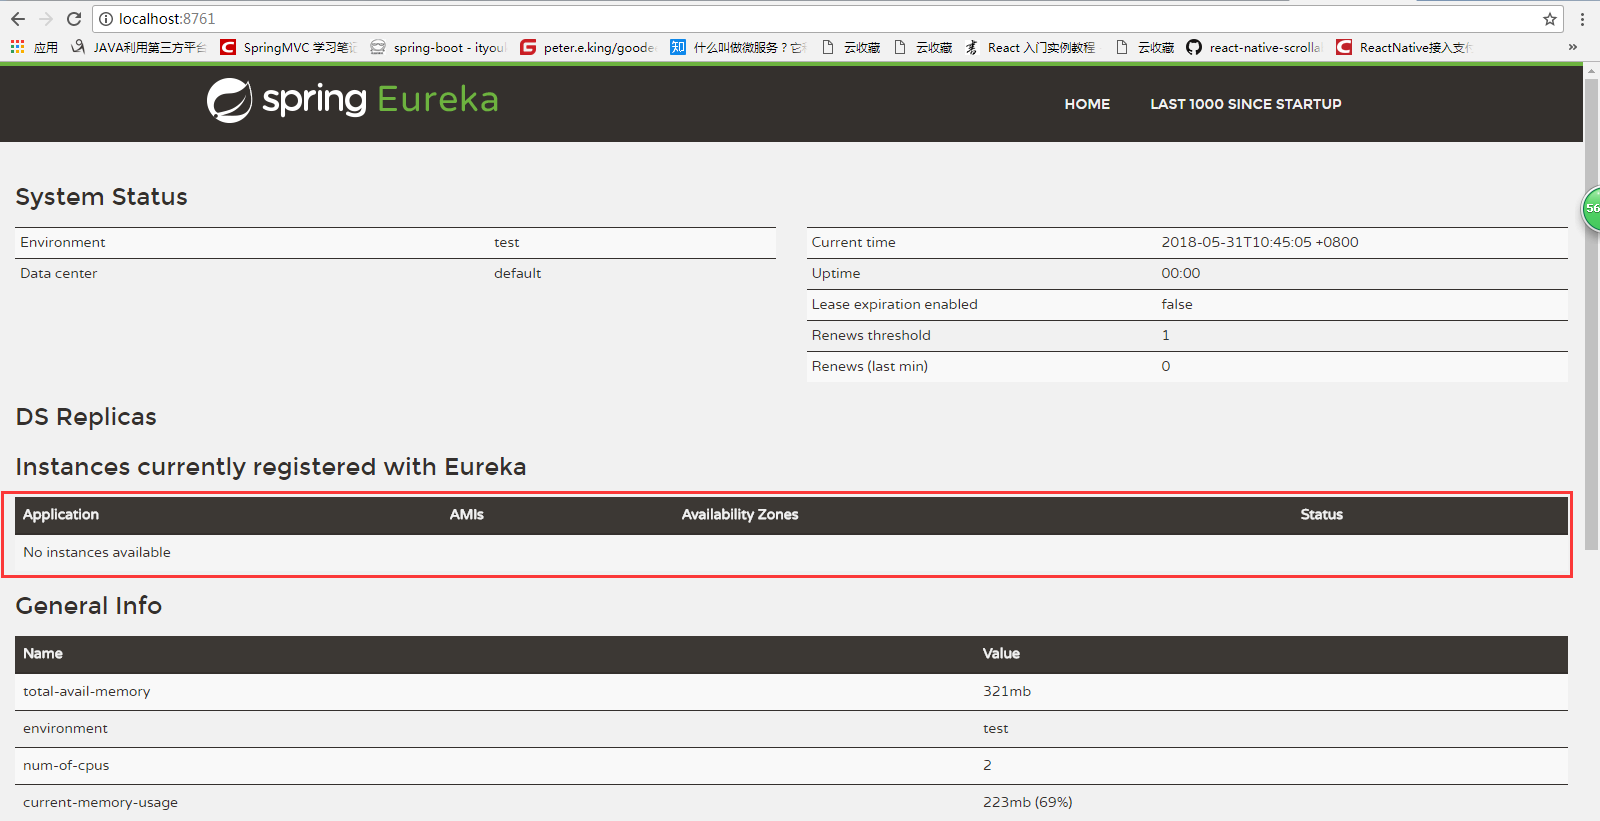Click the '321mb' value
The height and width of the screenshot is (821, 1600).
pos(1007,691)
